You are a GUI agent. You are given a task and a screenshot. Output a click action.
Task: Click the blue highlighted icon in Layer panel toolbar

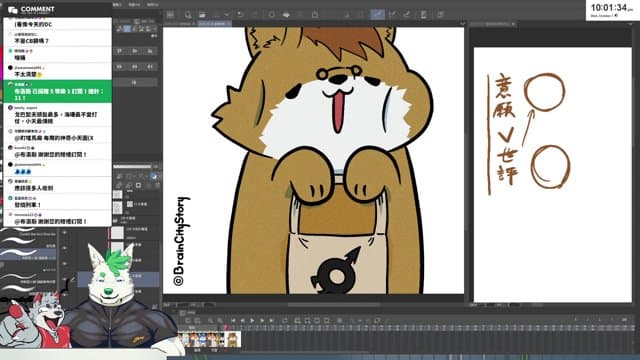click(154, 176)
